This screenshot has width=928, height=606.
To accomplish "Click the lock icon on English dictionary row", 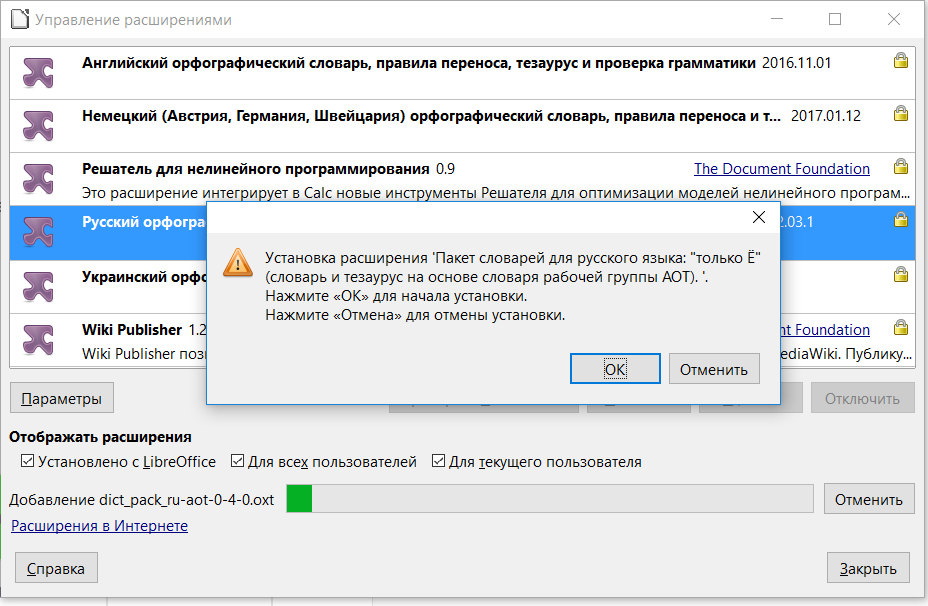I will click(x=900, y=61).
